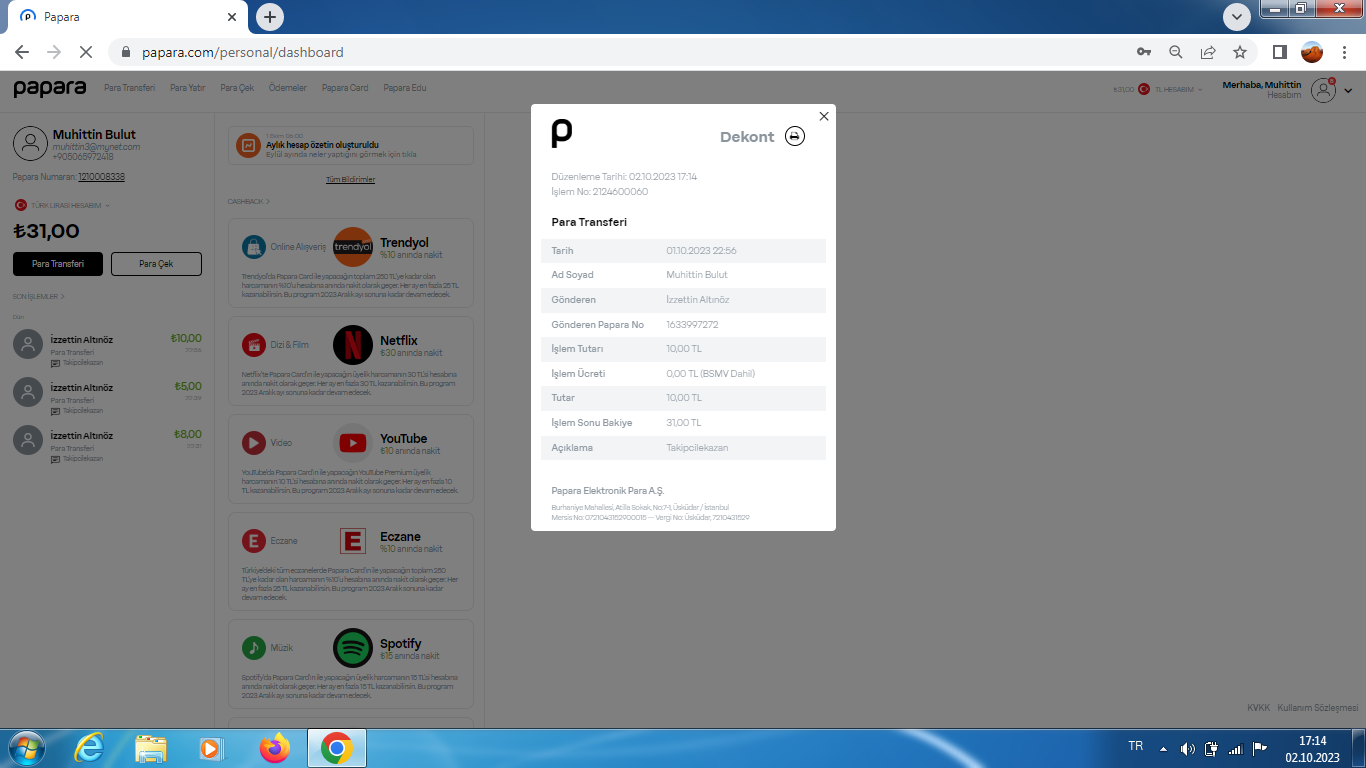Select the Müzik category icon
This screenshot has width=1366, height=768.
coord(254,647)
